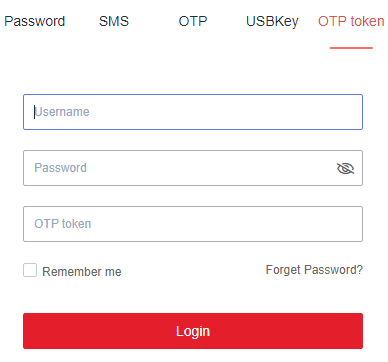Submit the form via the Login text
This screenshot has width=388, height=362.
(x=193, y=331)
